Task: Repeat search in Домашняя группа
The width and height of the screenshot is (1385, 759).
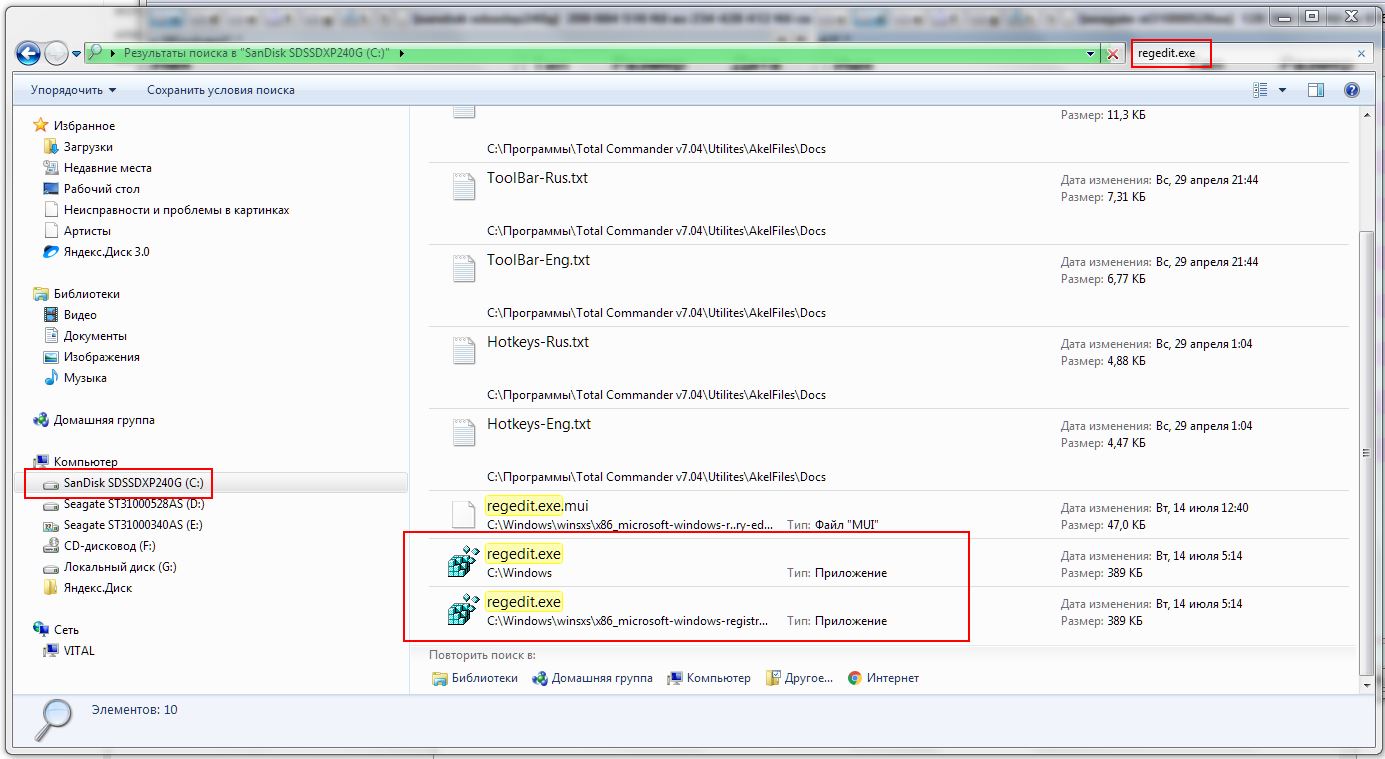Action: pos(592,678)
